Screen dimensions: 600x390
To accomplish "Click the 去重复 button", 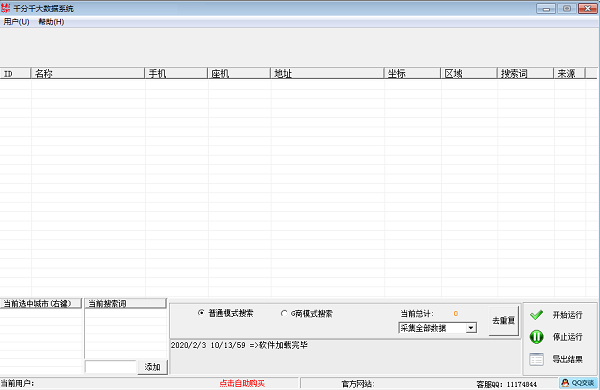I will pyautogui.click(x=504, y=321).
